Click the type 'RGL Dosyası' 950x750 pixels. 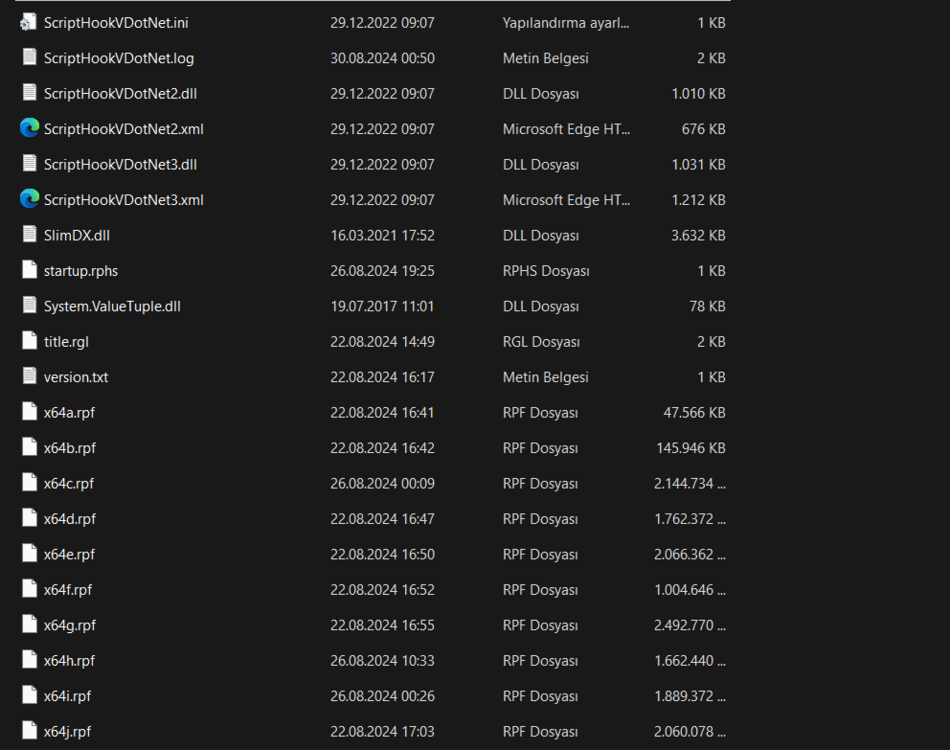[541, 342]
